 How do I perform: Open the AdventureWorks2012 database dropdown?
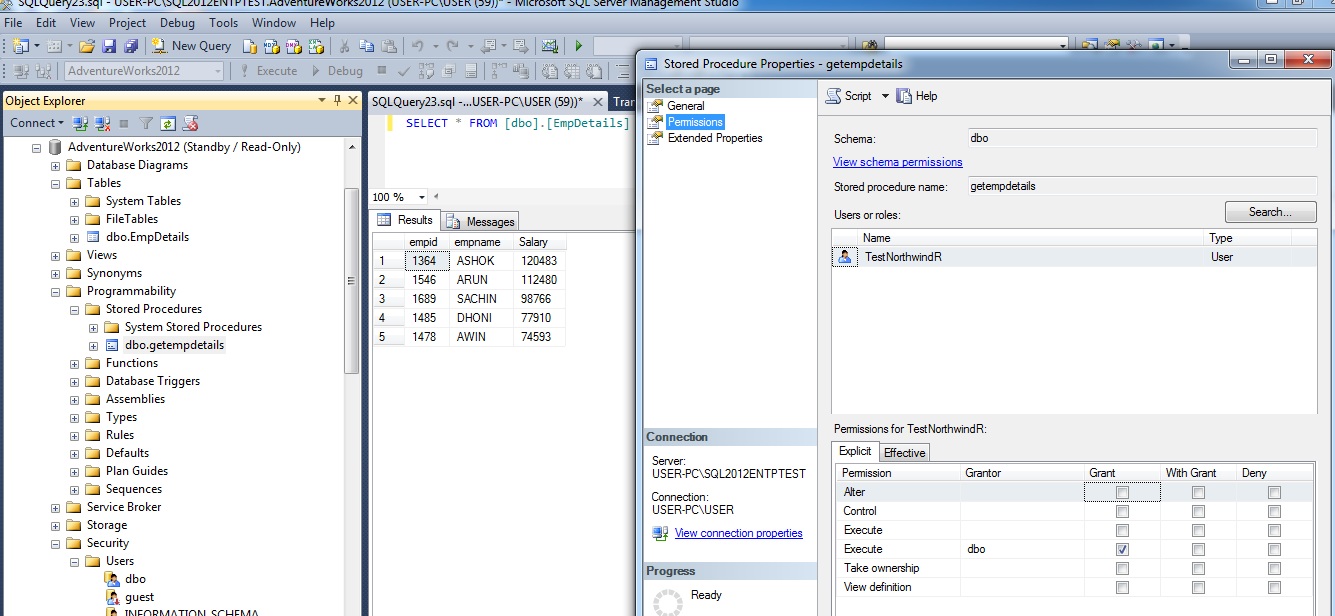click(x=218, y=71)
